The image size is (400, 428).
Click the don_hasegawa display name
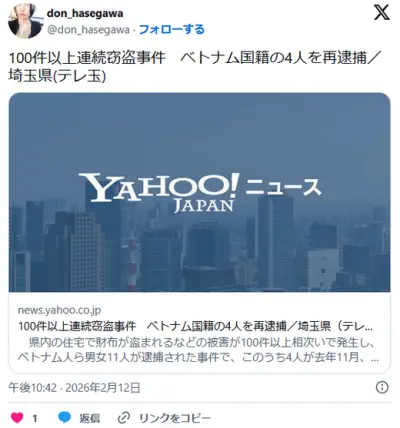85,13
